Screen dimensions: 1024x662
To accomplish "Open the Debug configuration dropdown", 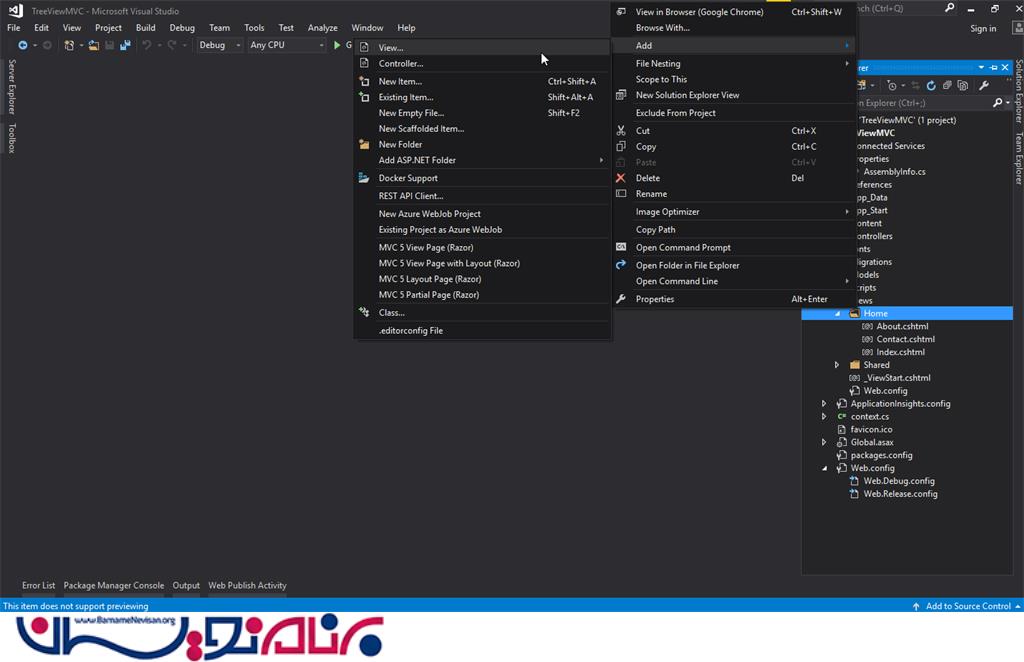I will click(x=219, y=45).
